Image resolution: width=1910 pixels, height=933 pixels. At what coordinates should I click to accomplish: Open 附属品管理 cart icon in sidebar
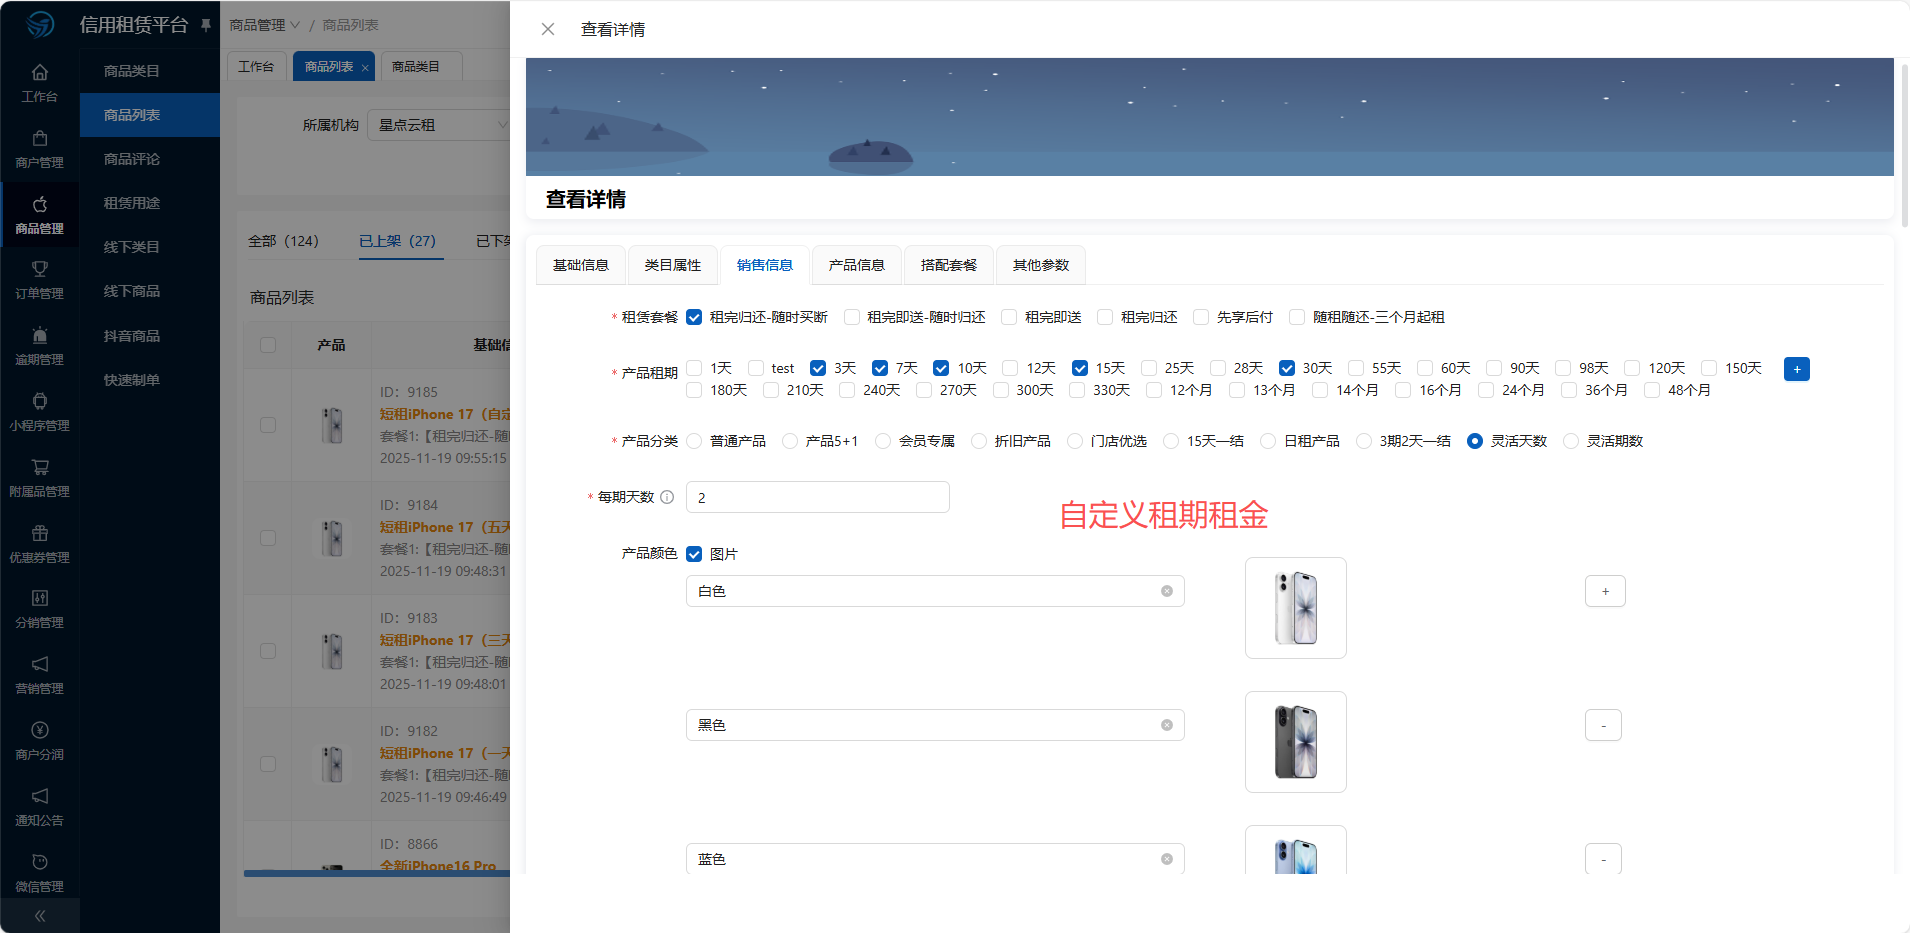[40, 468]
